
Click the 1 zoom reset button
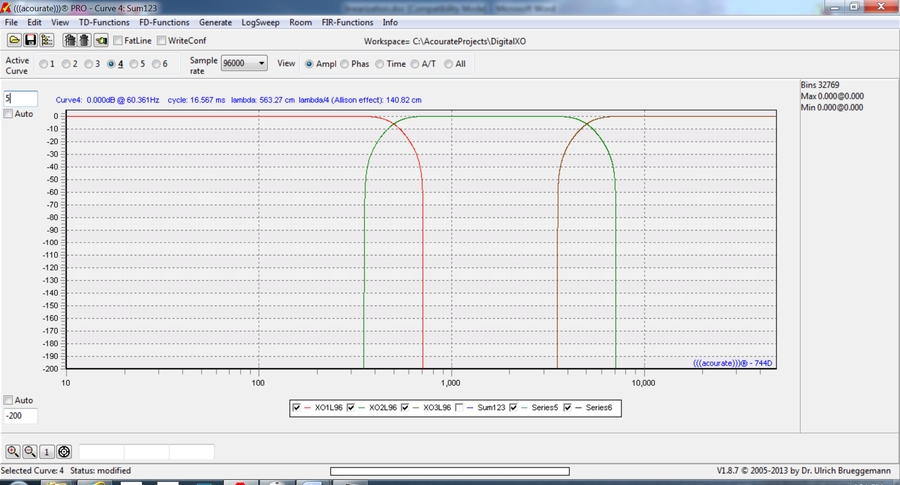[x=46, y=452]
